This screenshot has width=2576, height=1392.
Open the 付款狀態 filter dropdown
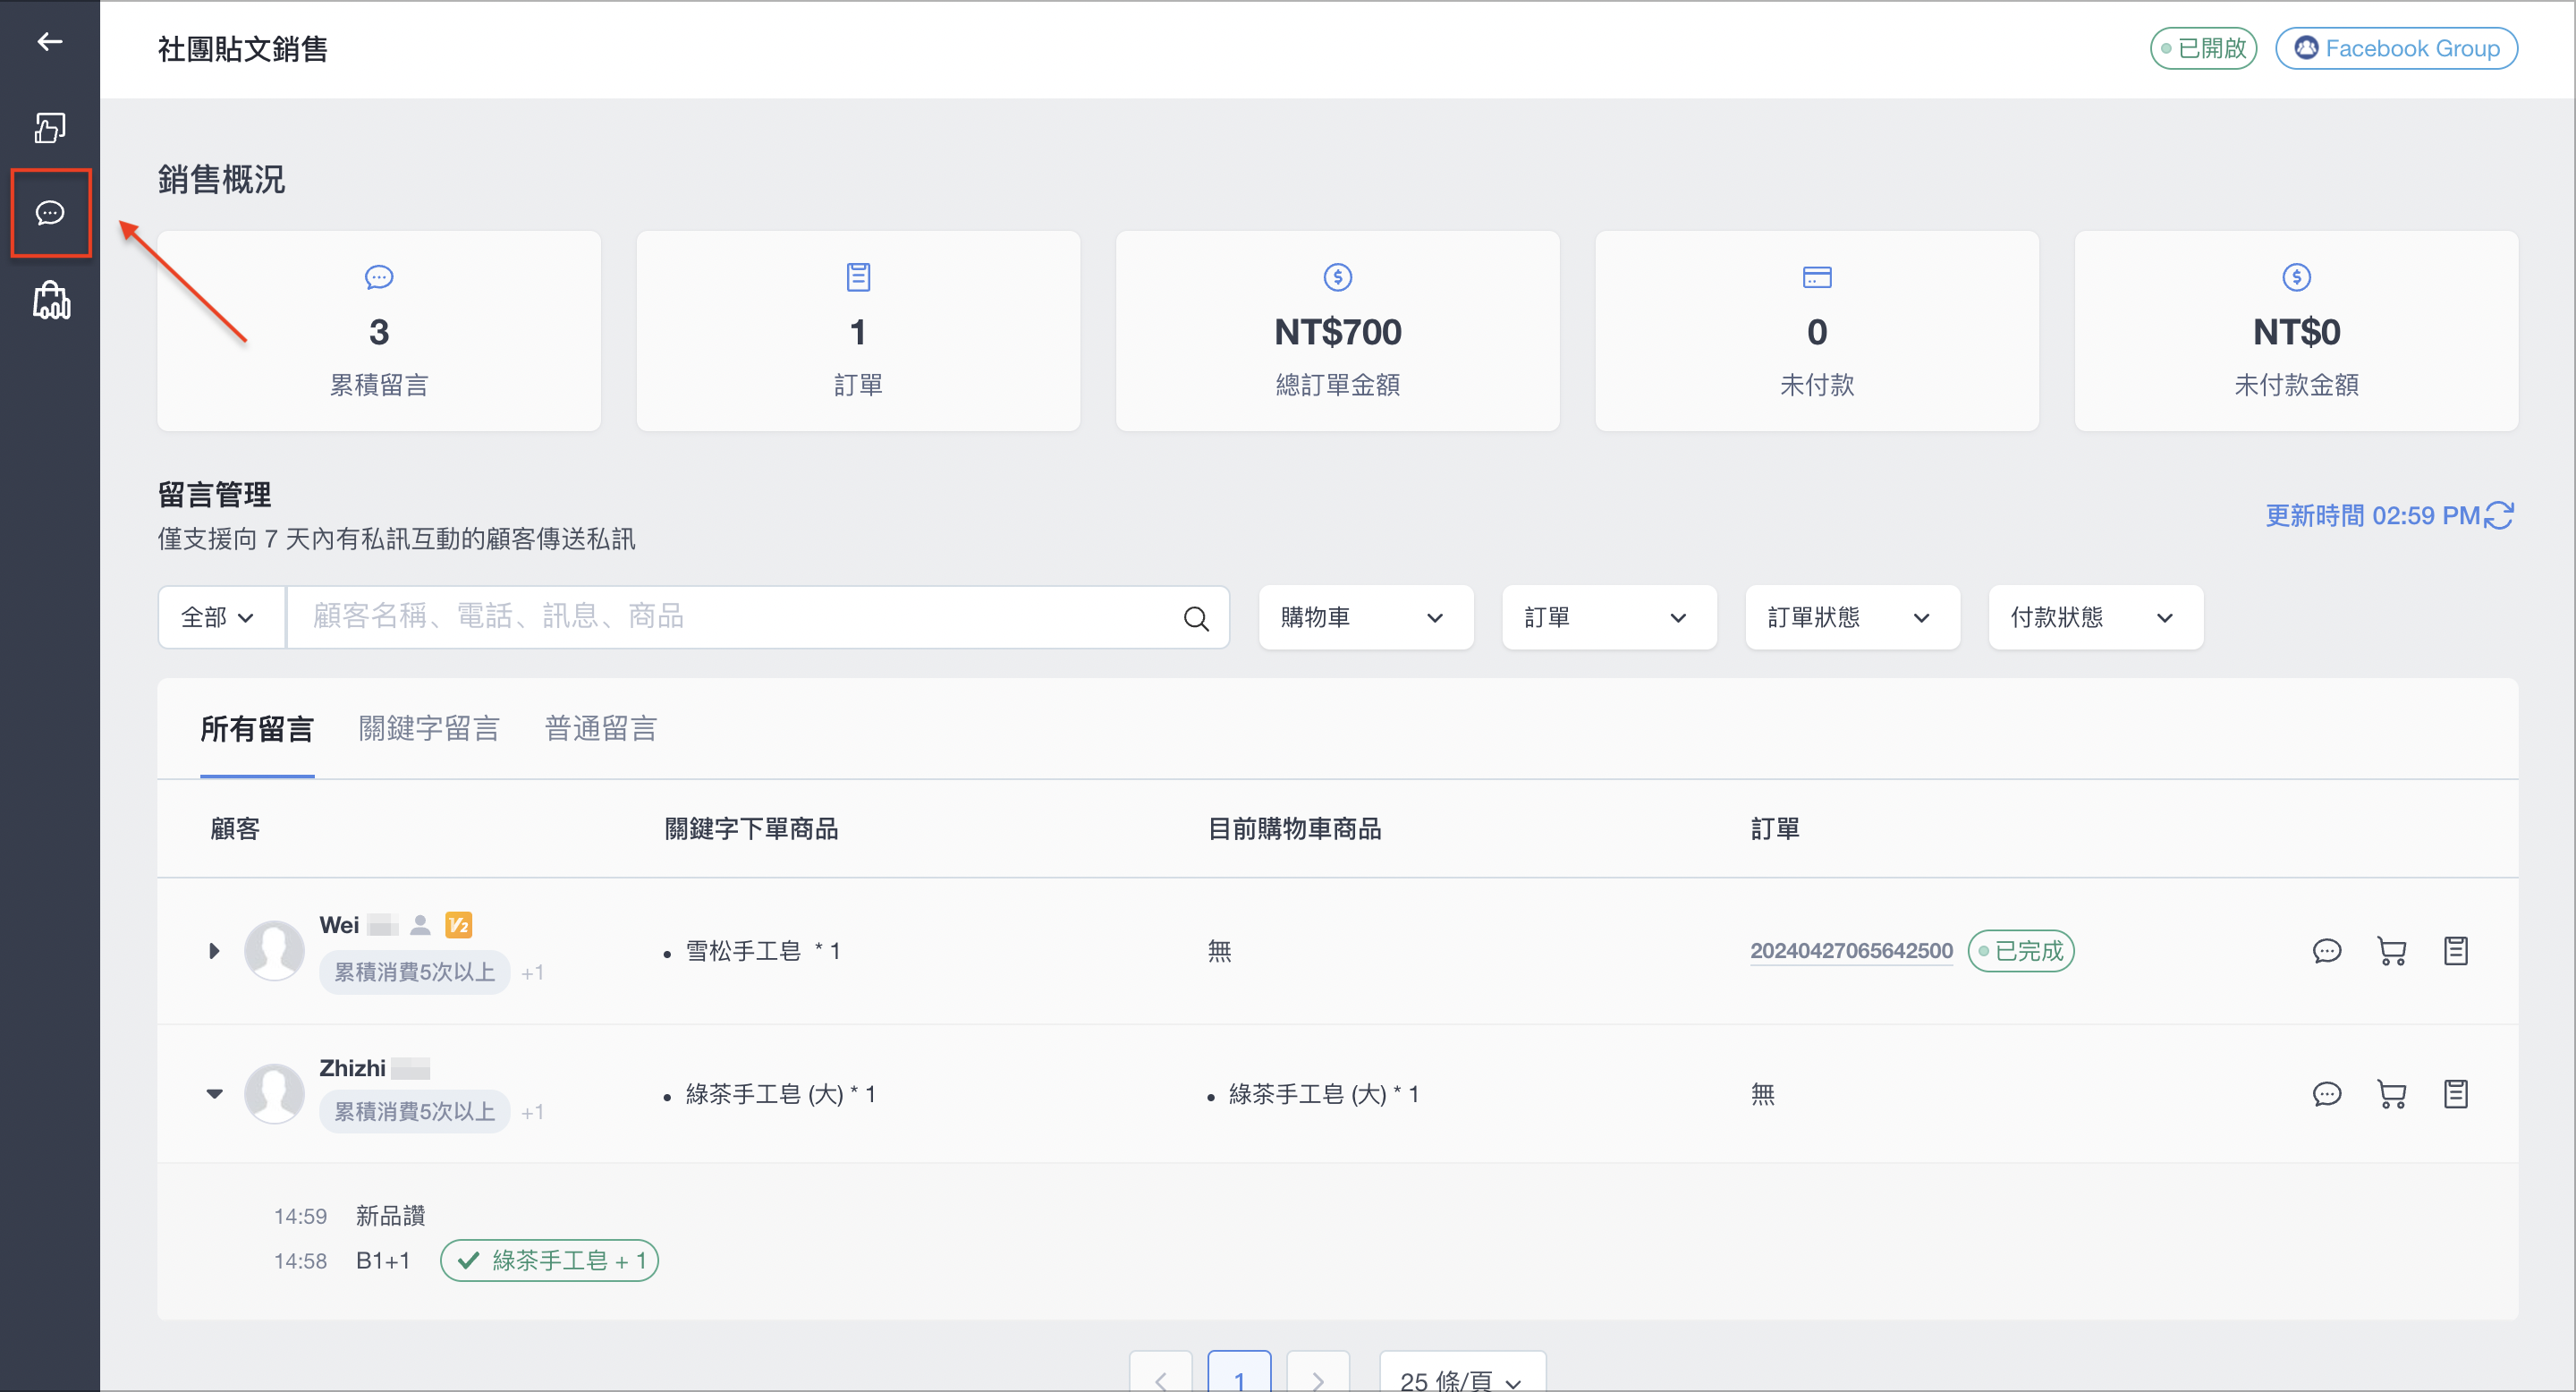(2095, 617)
